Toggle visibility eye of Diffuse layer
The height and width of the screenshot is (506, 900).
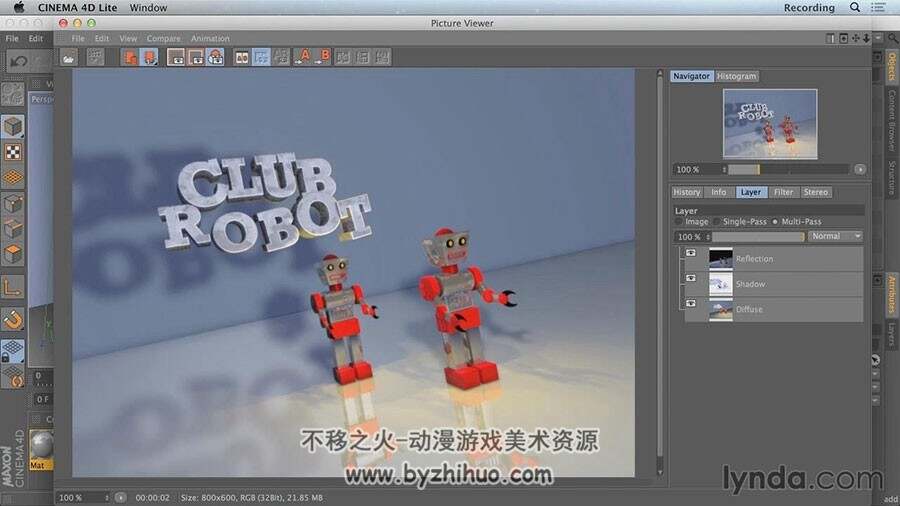tap(691, 303)
